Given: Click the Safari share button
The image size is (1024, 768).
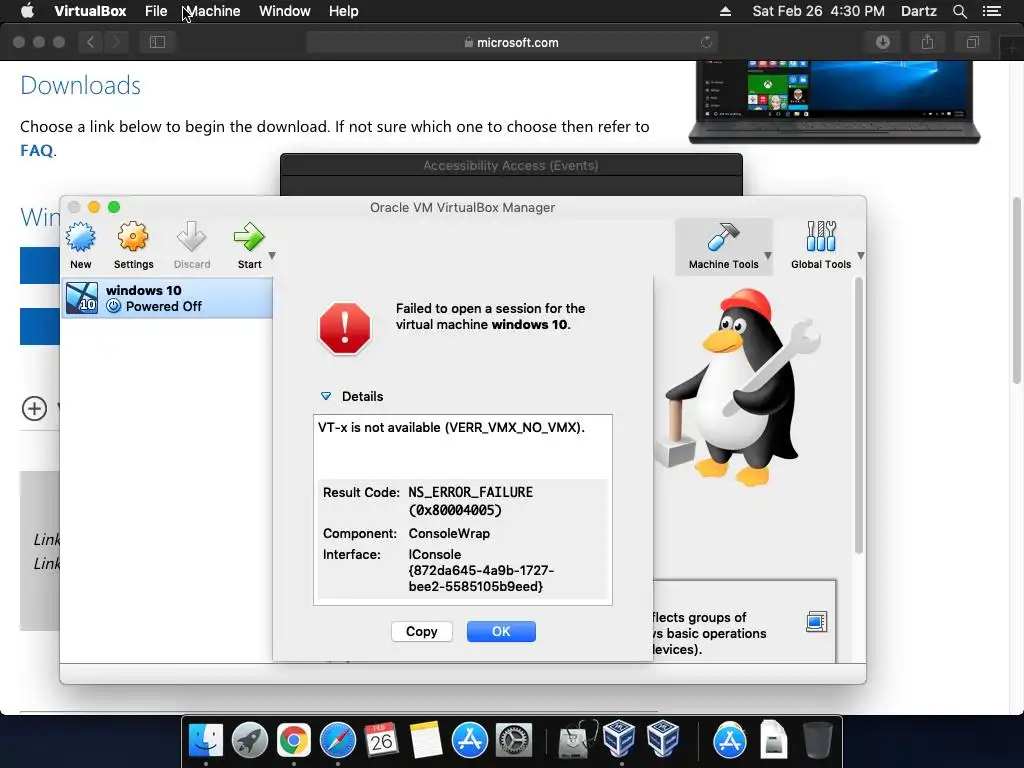Looking at the screenshot, I should (x=927, y=42).
